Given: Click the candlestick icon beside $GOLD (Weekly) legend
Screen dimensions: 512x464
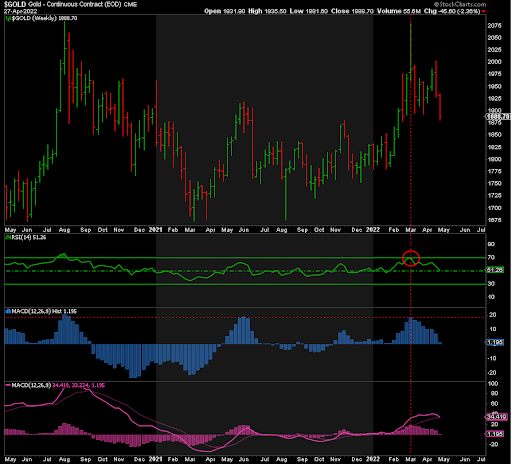Looking at the screenshot, I should pos(8,18).
